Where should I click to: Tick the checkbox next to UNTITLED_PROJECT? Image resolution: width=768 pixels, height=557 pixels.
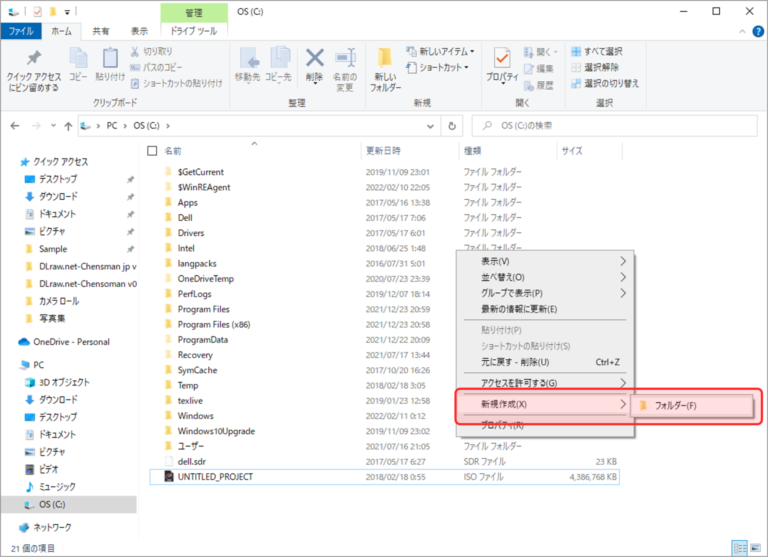pyautogui.click(x=153, y=477)
